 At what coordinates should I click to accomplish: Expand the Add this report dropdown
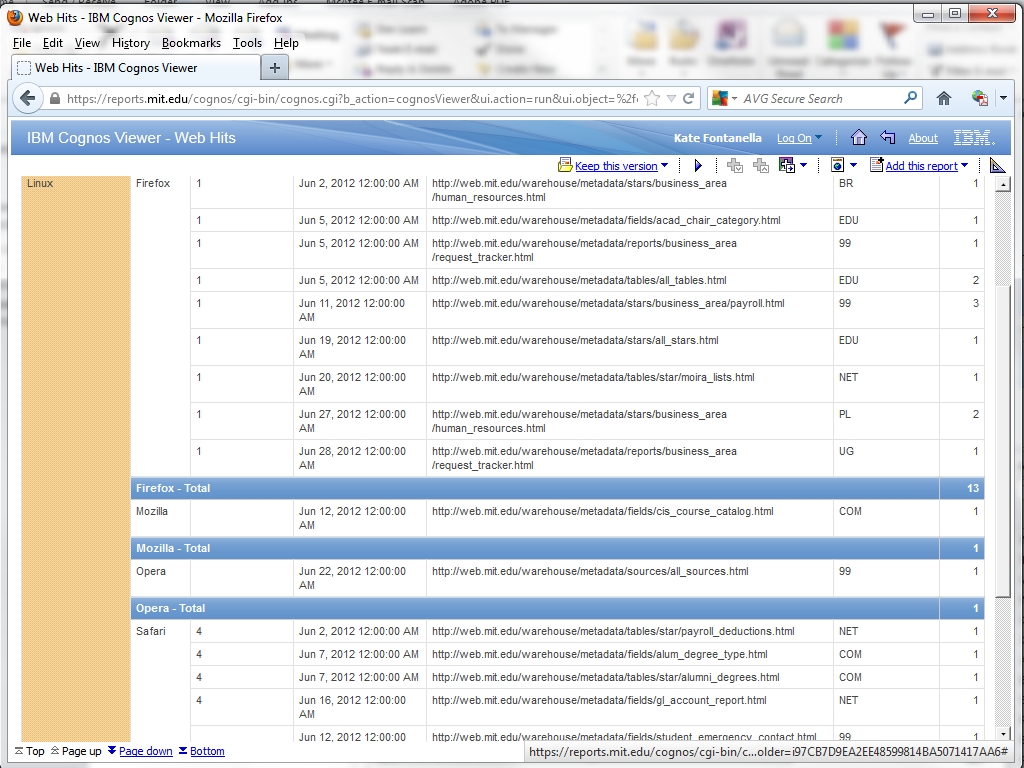pyautogui.click(x=964, y=166)
